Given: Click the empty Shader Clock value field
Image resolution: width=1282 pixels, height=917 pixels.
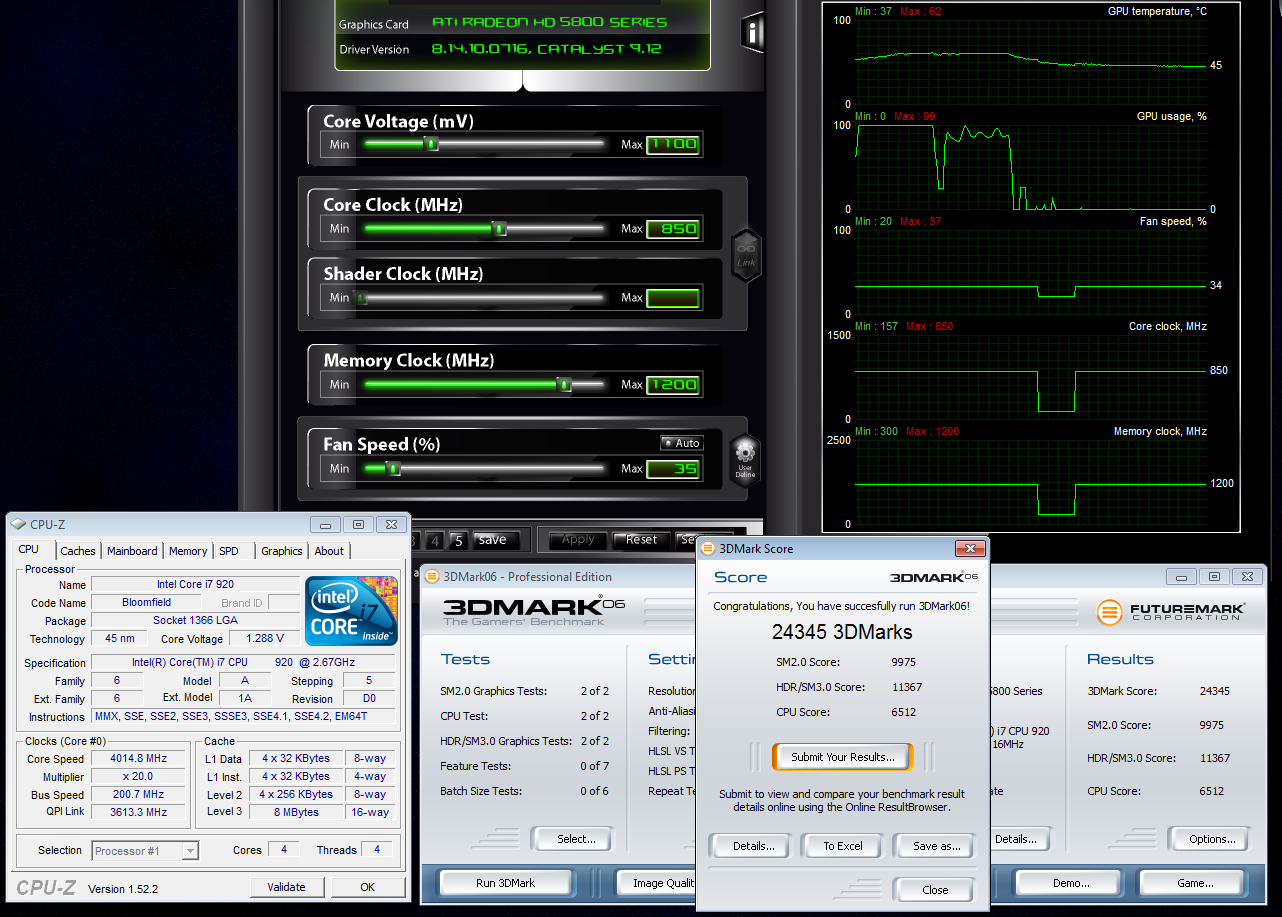Looking at the screenshot, I should coord(673,297).
